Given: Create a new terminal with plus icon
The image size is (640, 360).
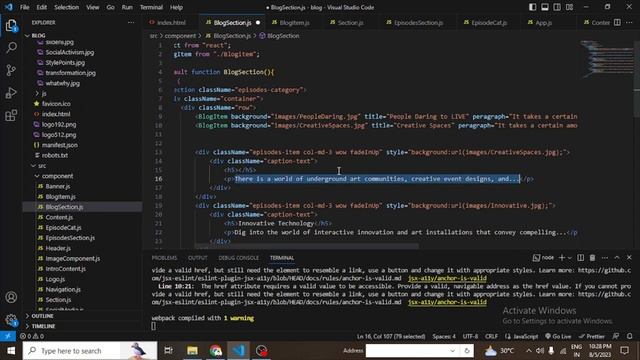Looking at the screenshot, I should point(562,258).
